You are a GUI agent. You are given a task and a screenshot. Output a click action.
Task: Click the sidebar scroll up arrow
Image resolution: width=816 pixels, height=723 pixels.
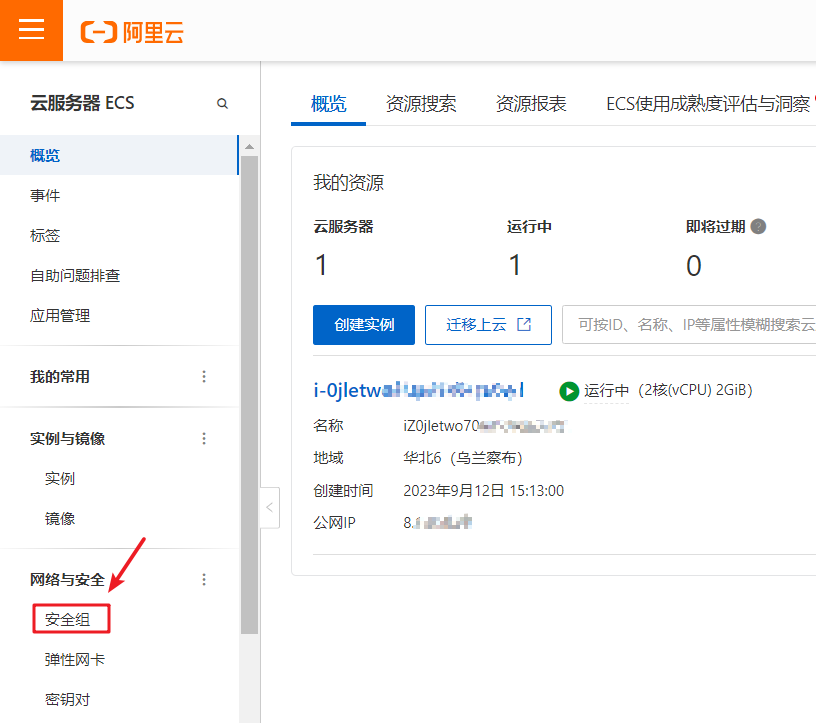click(x=250, y=147)
